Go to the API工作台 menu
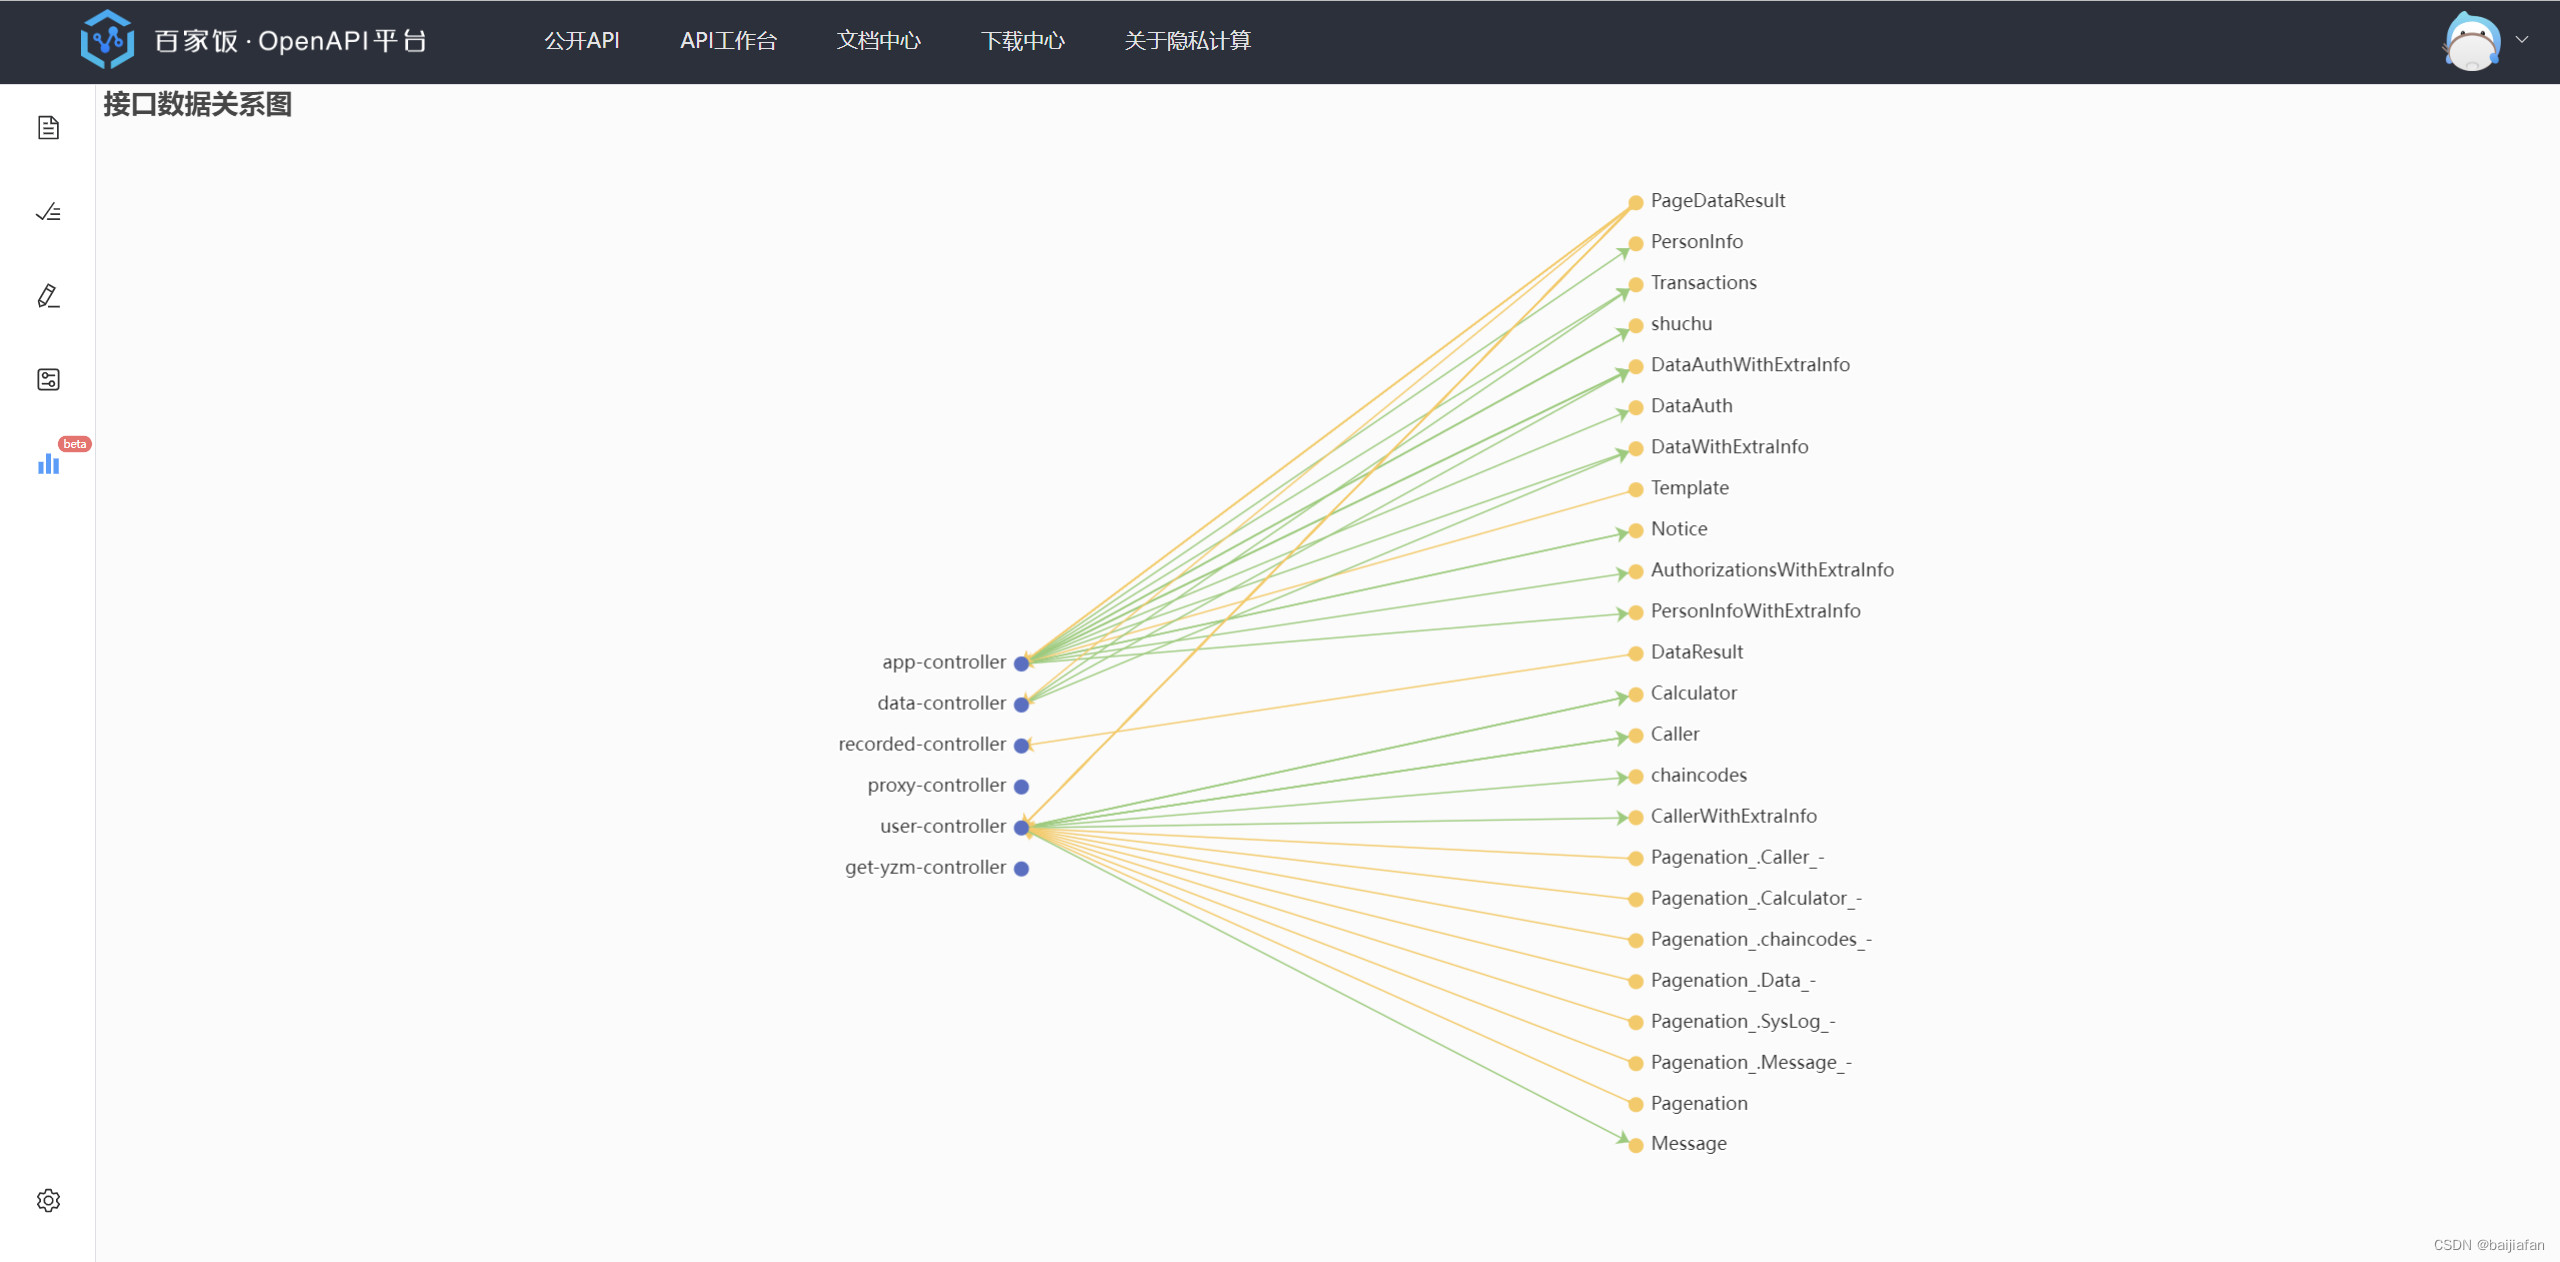This screenshot has height=1262, width=2560. [728, 41]
